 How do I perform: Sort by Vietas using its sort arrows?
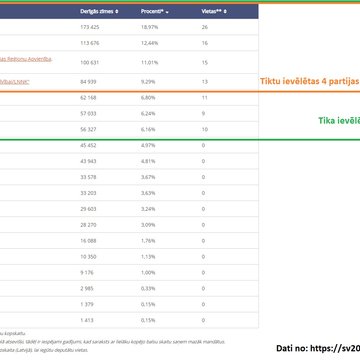point(225,12)
